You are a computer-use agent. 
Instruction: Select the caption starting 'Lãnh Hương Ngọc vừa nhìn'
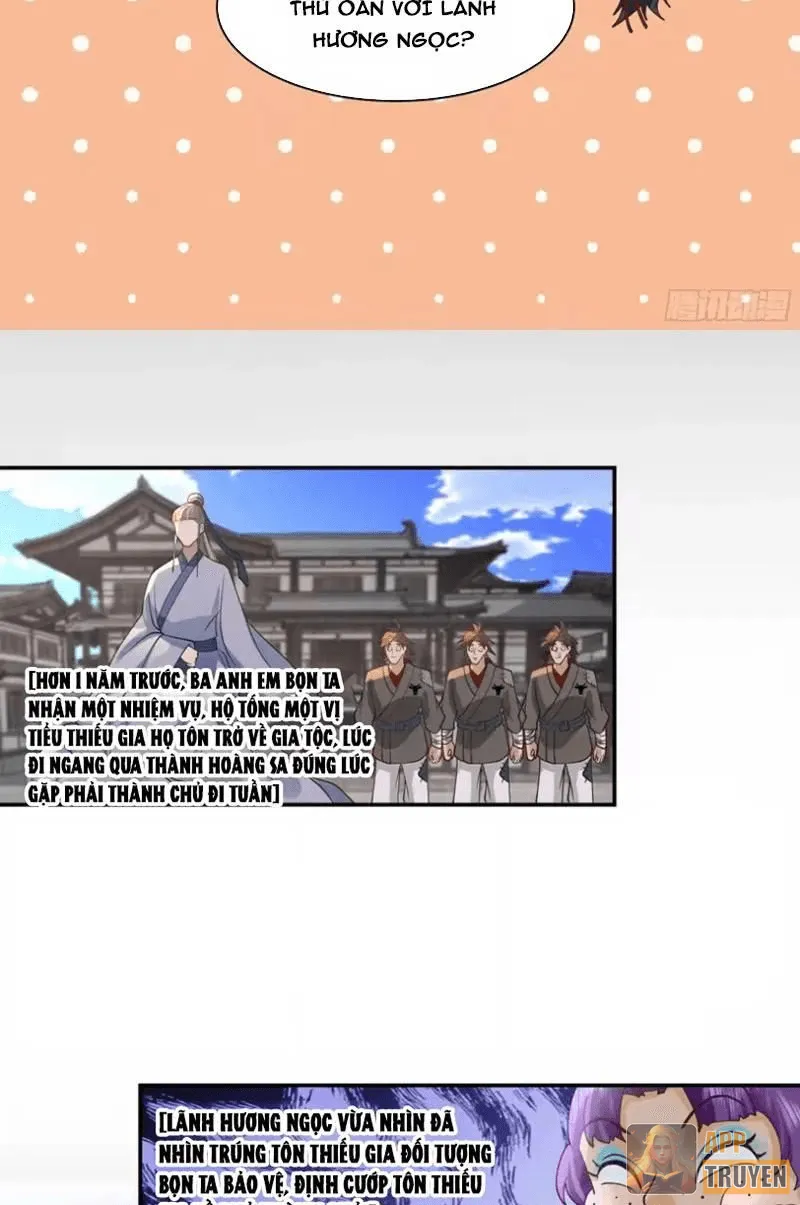point(325,1155)
